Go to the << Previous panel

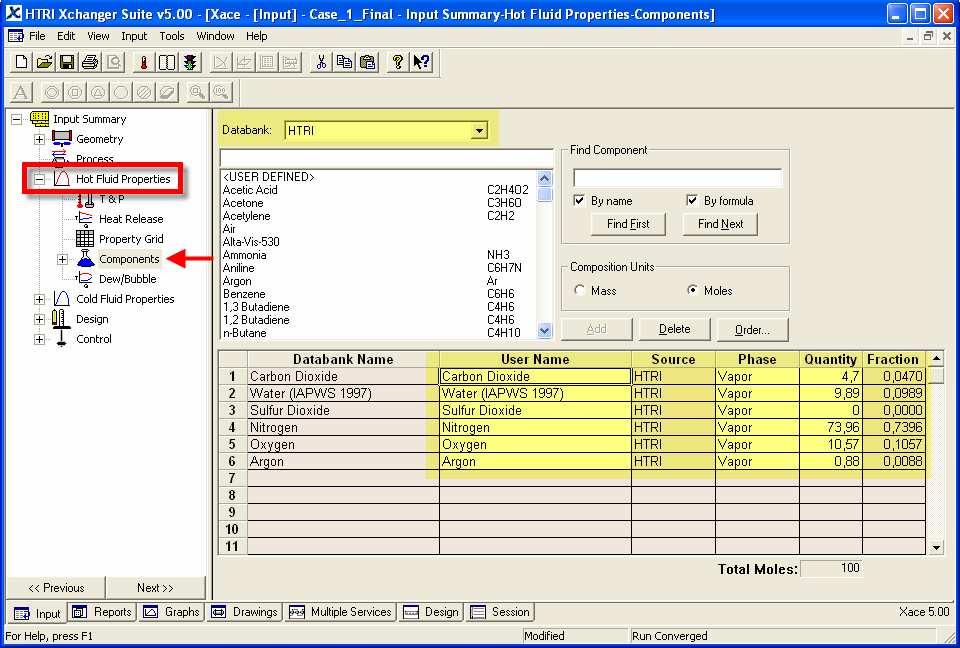[56, 588]
